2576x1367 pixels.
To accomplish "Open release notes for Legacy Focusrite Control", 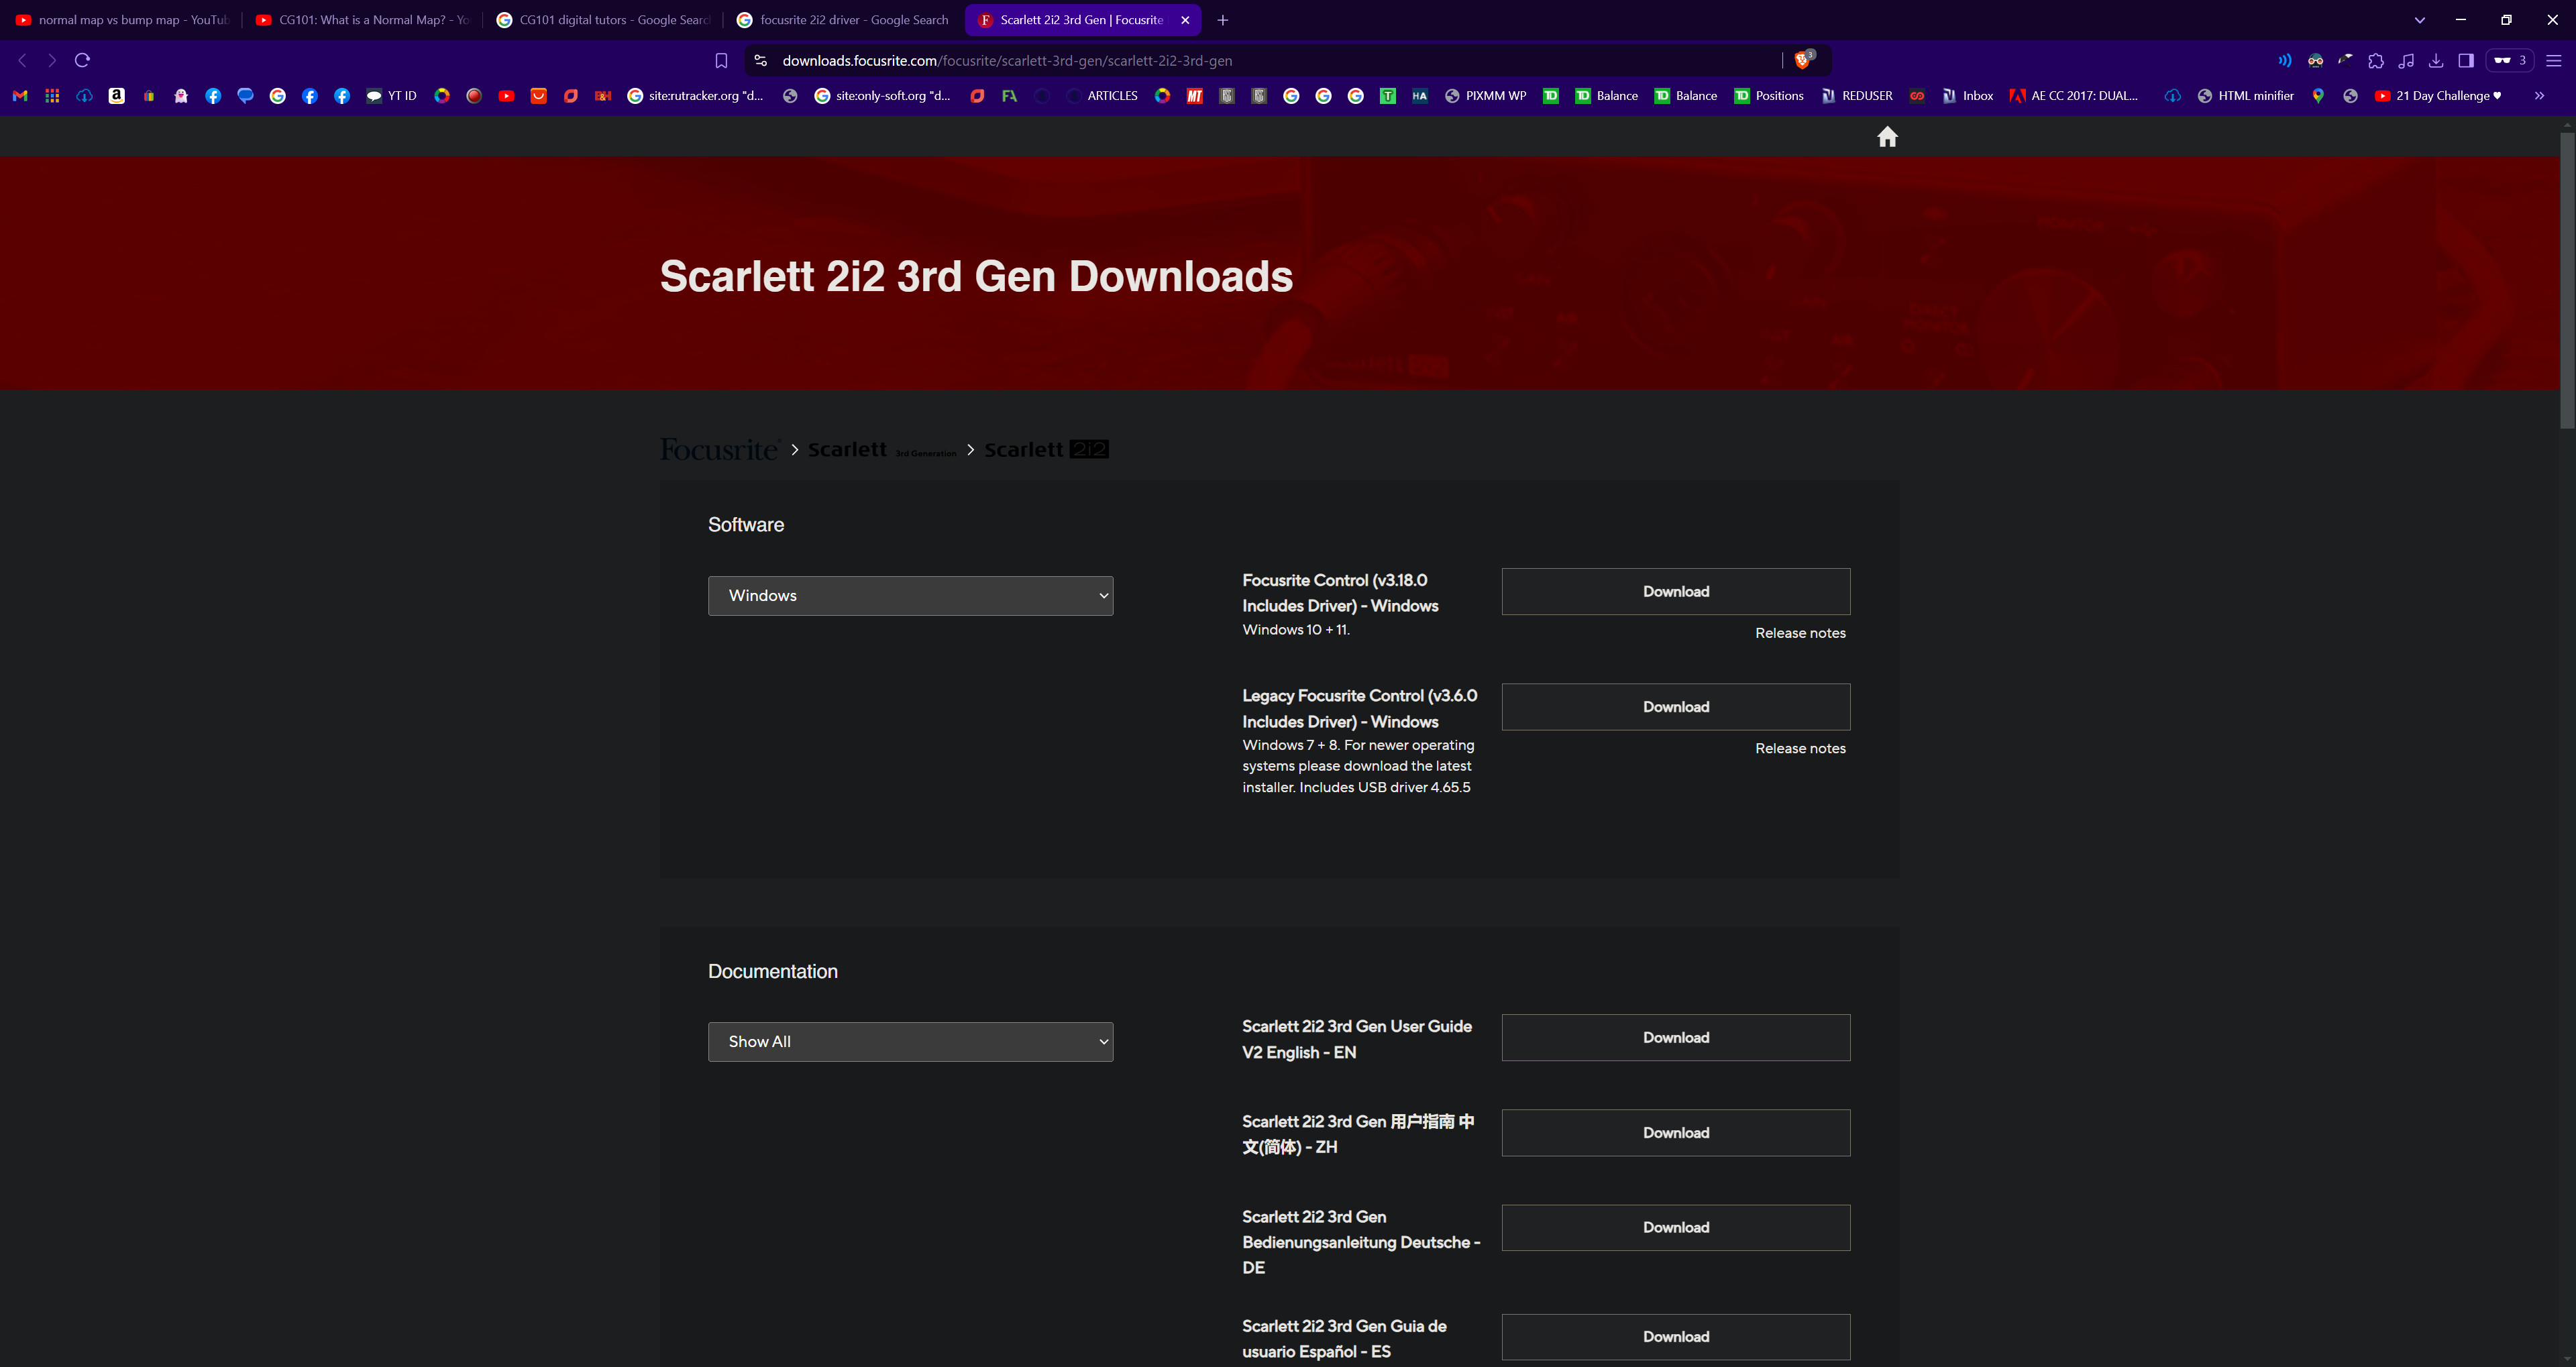I will (1800, 748).
